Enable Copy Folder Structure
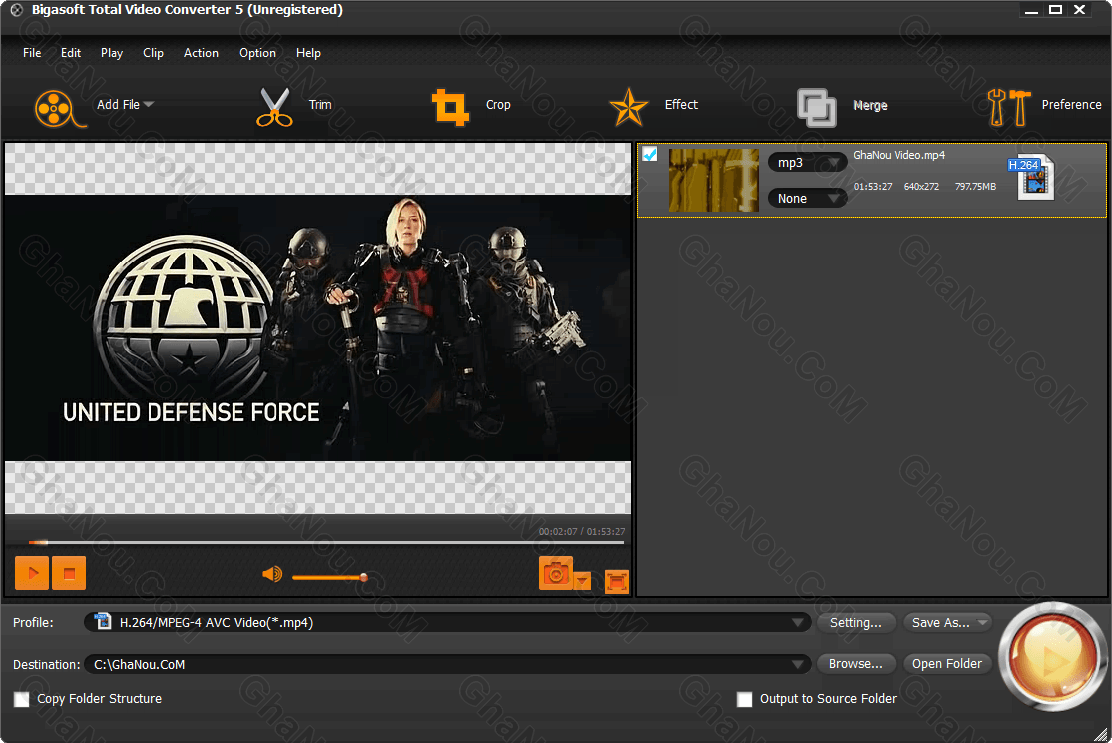The width and height of the screenshot is (1112, 743). click(x=22, y=699)
